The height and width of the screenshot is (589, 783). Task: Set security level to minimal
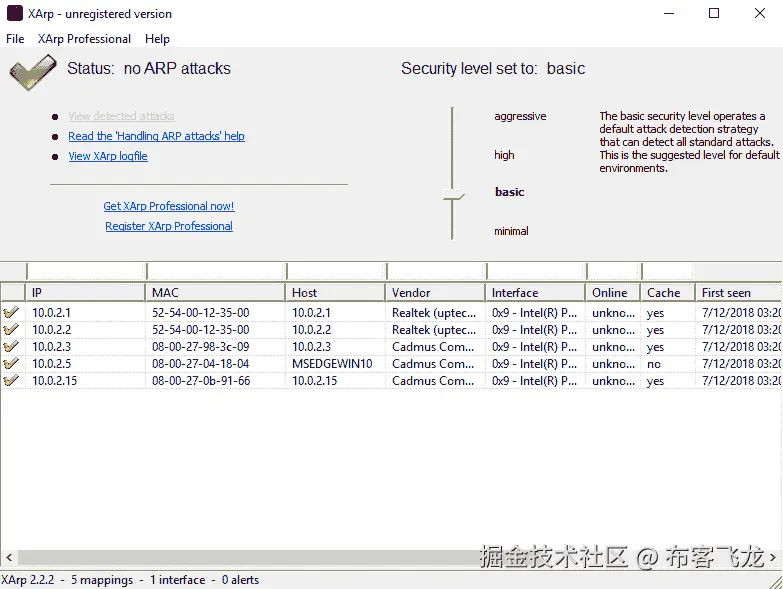(511, 231)
